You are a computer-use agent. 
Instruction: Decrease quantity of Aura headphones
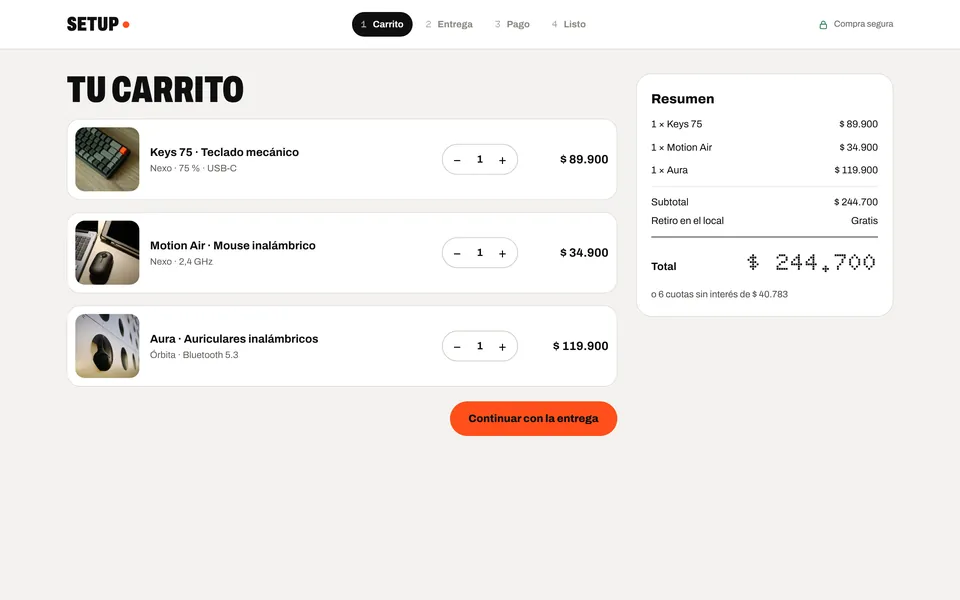(x=457, y=347)
